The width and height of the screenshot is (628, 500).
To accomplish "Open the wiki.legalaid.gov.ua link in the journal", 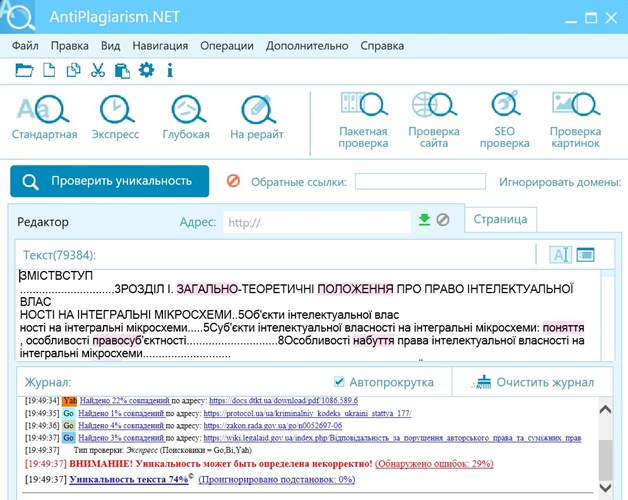I will point(392,438).
